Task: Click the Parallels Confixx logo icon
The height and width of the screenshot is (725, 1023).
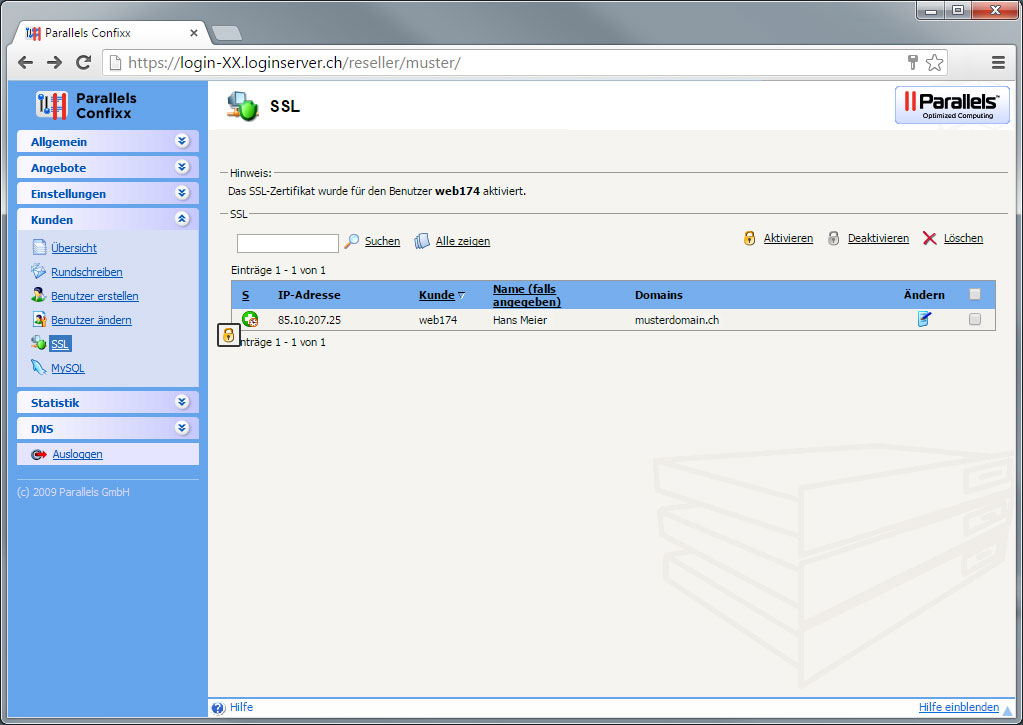Action: point(52,105)
